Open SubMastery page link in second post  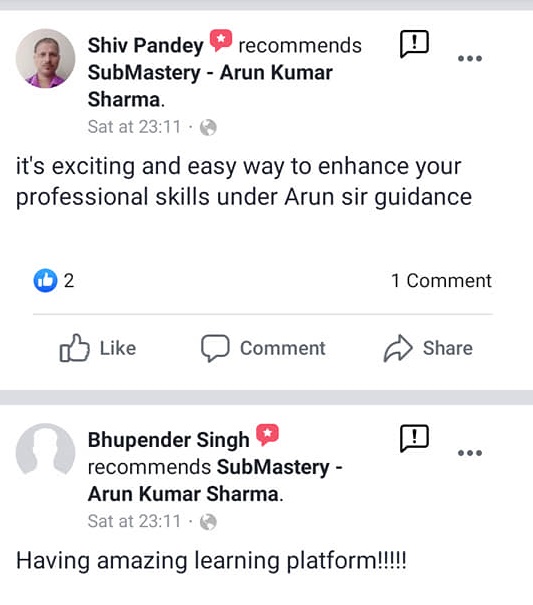coord(215,480)
